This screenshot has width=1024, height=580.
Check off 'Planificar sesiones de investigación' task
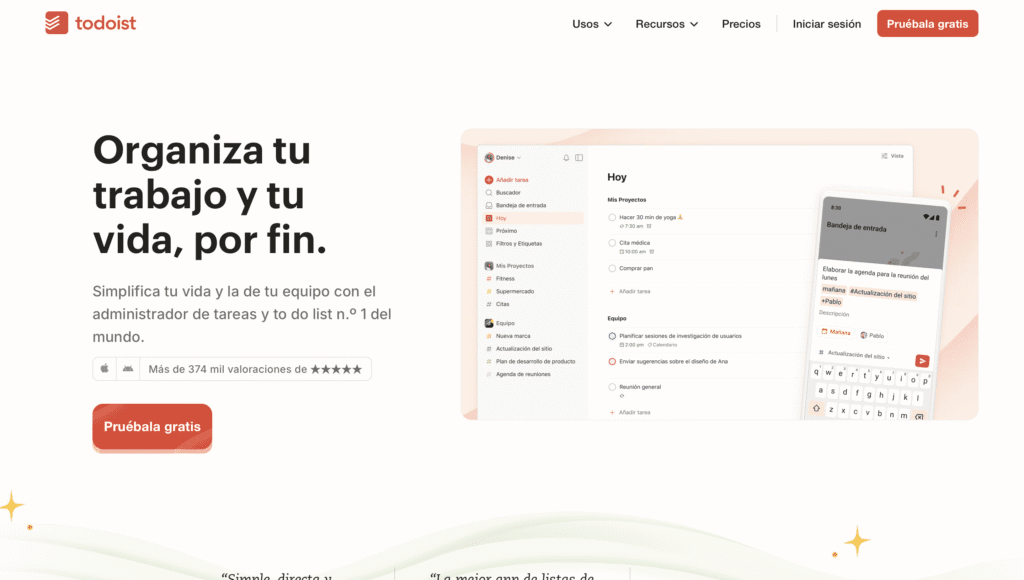click(612, 336)
